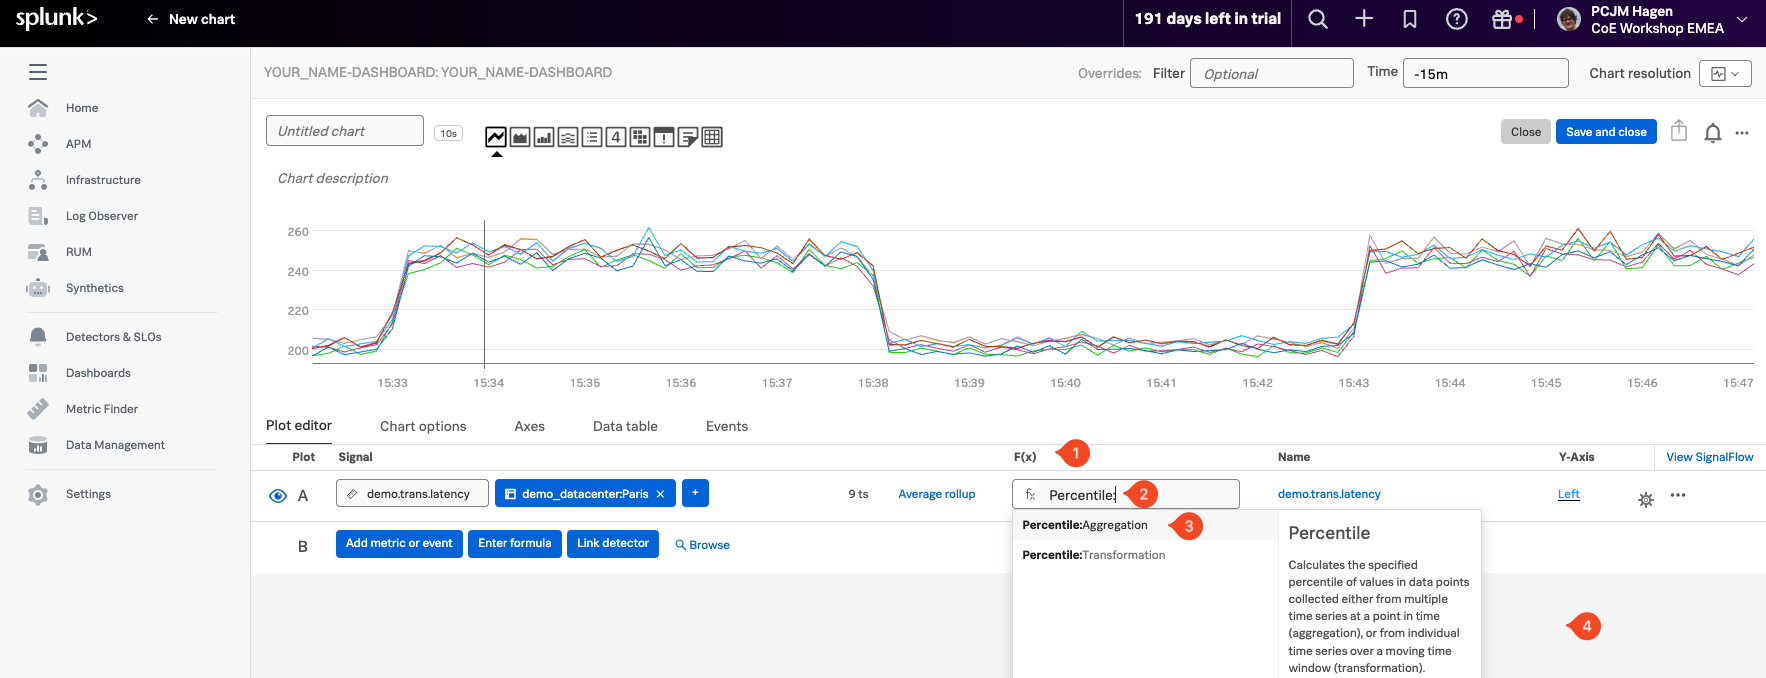Toggle visibility eye for plot A
1766x678 pixels.
278,496
